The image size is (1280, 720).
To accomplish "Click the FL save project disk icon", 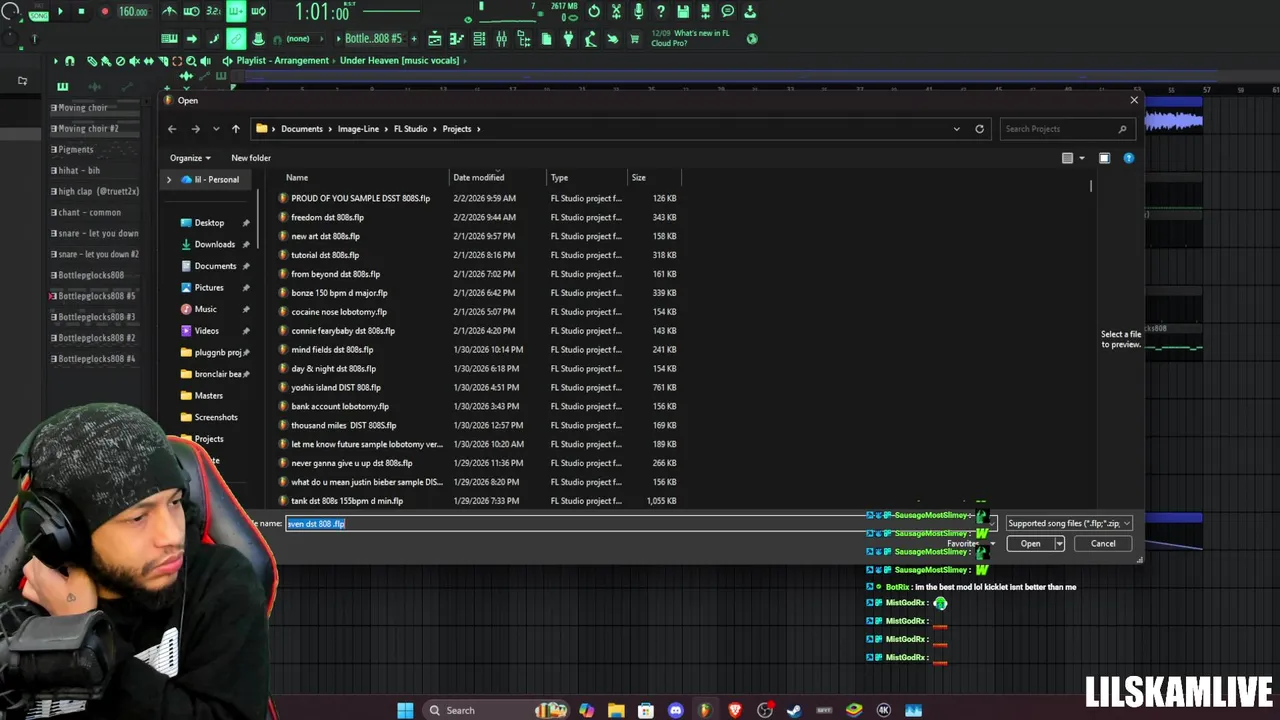I will pos(683,12).
